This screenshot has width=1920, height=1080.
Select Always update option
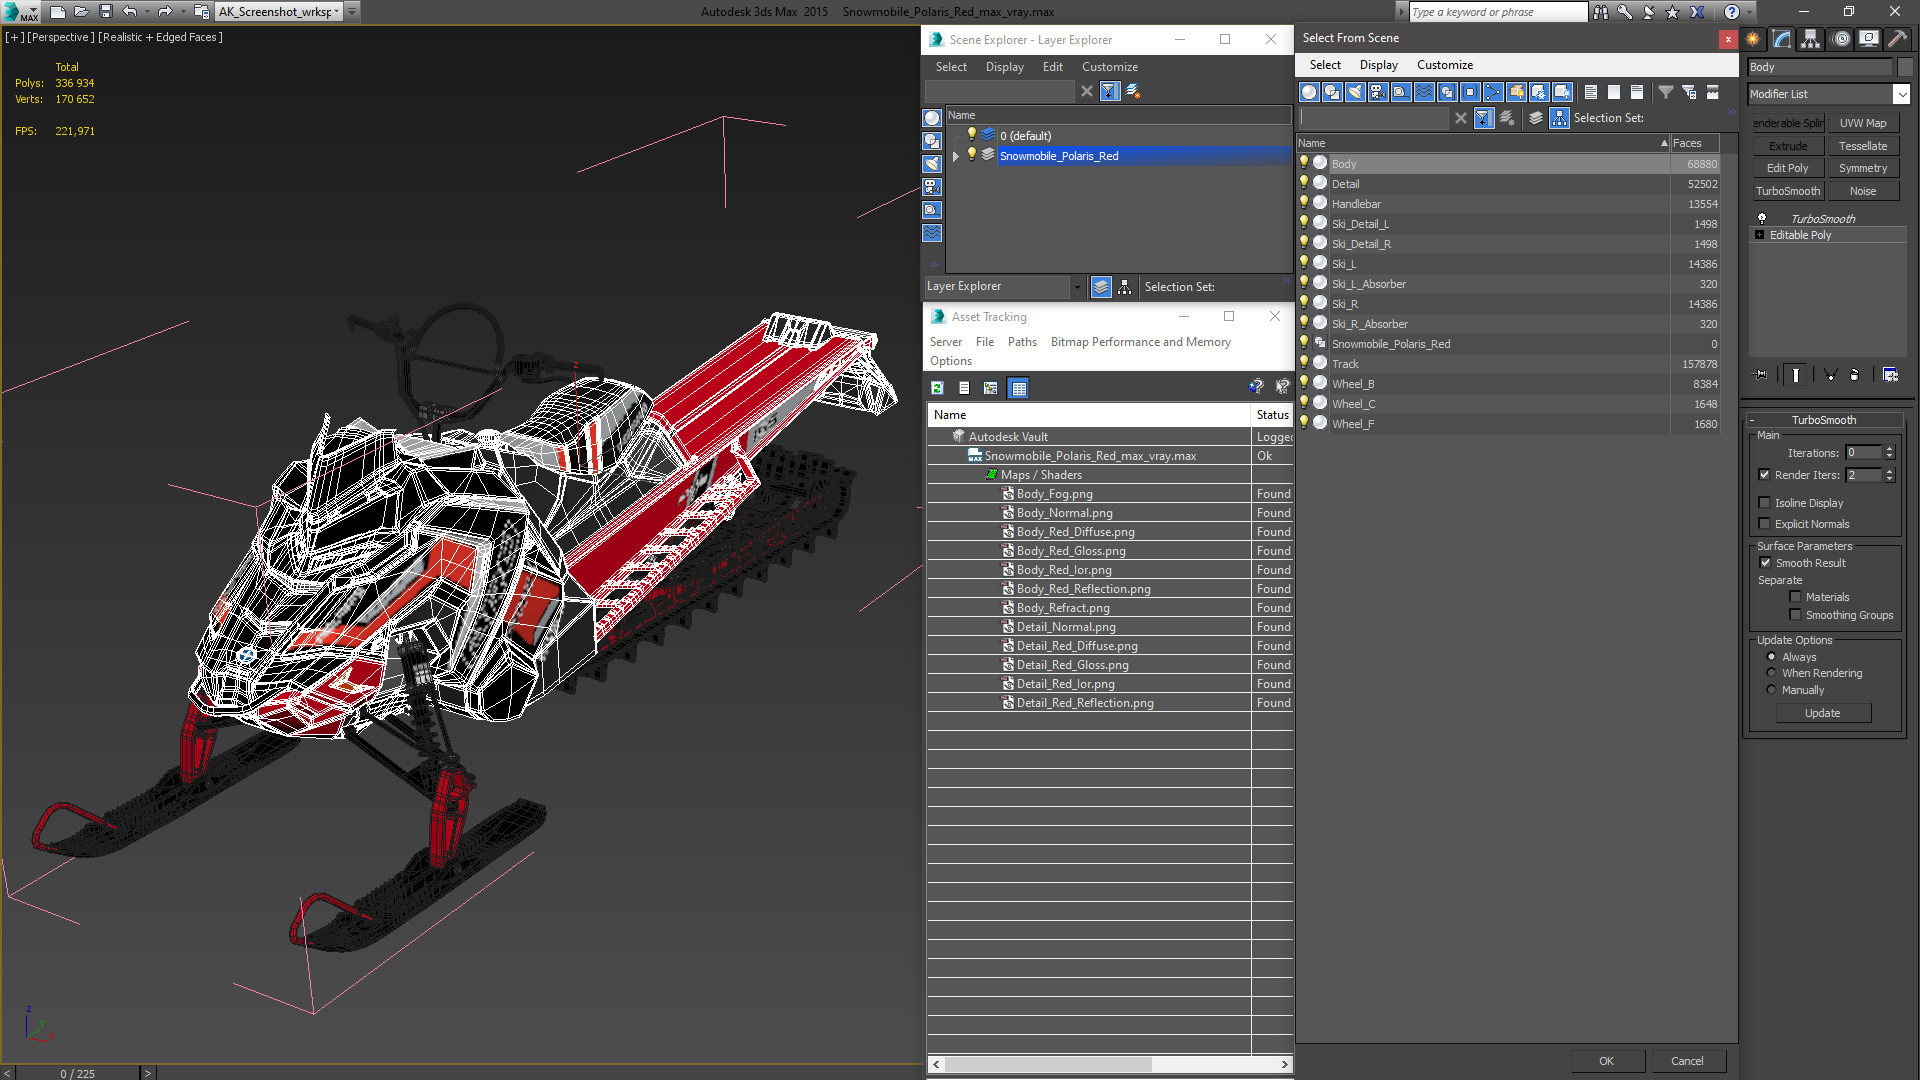click(x=1771, y=657)
